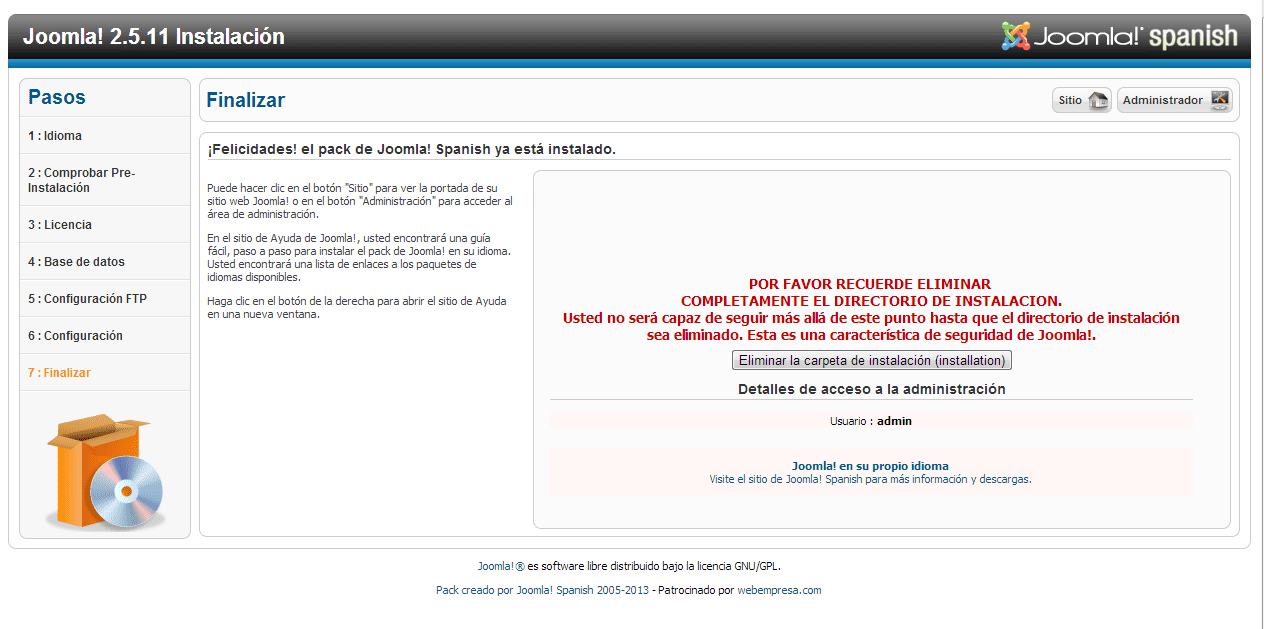Image resolution: width=1264 pixels, height=629 pixels.
Task: Select step 6 : Configuración
Action: click(105, 336)
